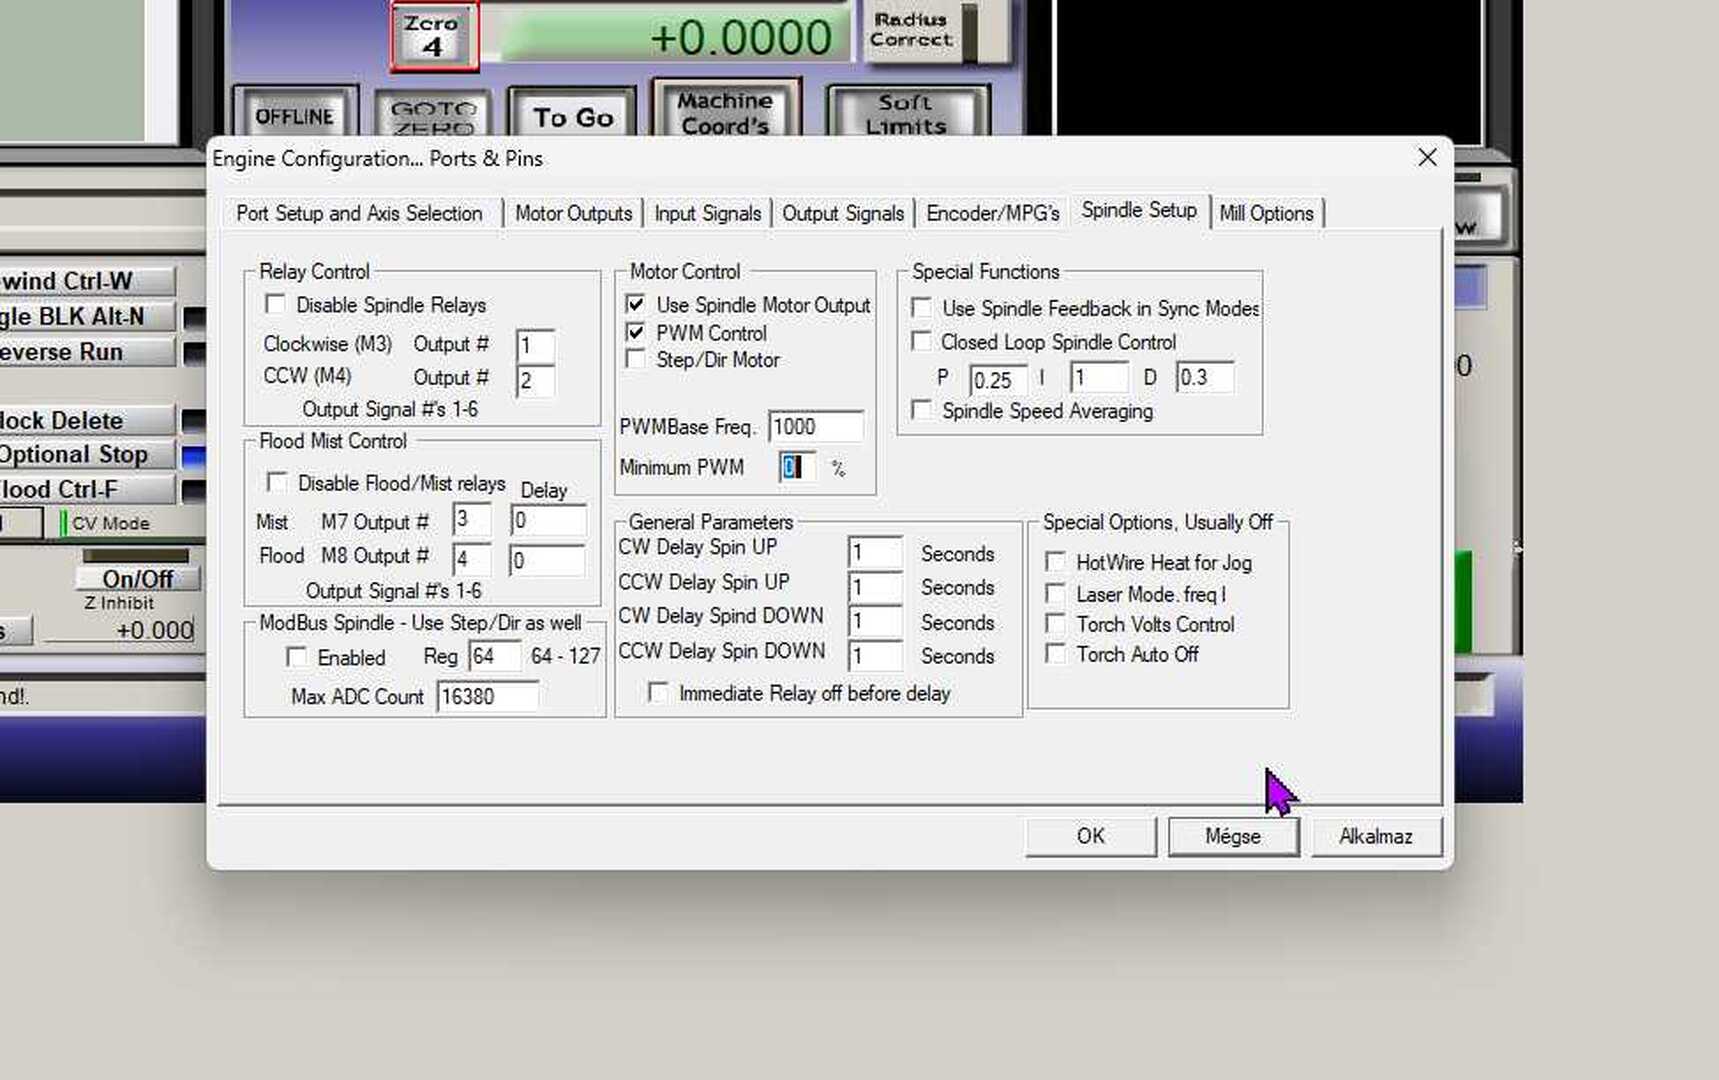Click Single BLK Alt-N button
1719x1080 pixels.
[x=88, y=316]
